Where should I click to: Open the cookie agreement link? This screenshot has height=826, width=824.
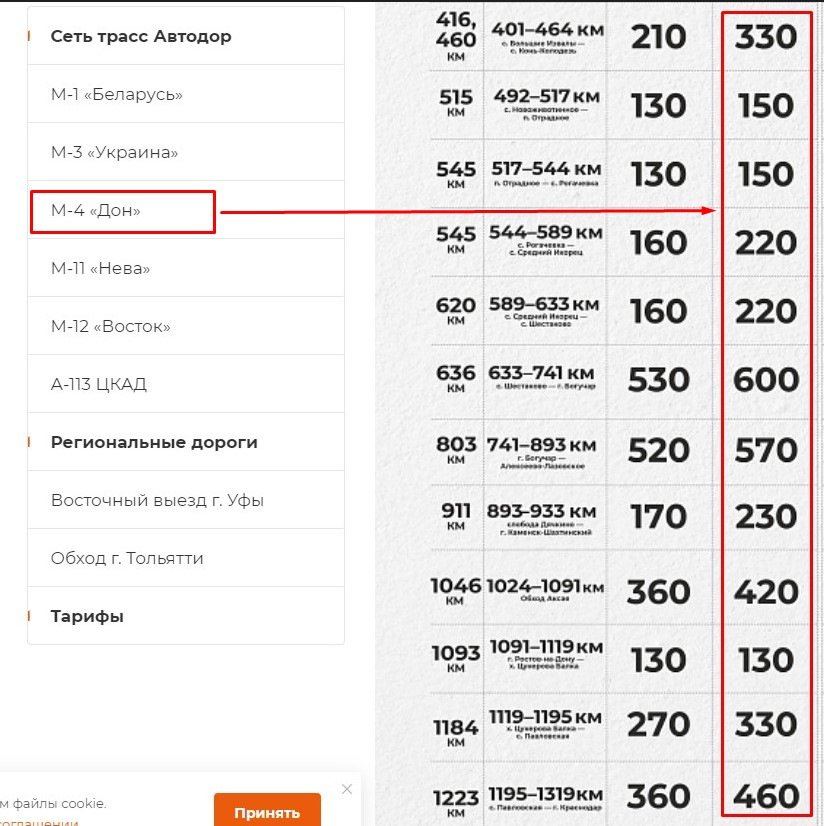pos(40,822)
